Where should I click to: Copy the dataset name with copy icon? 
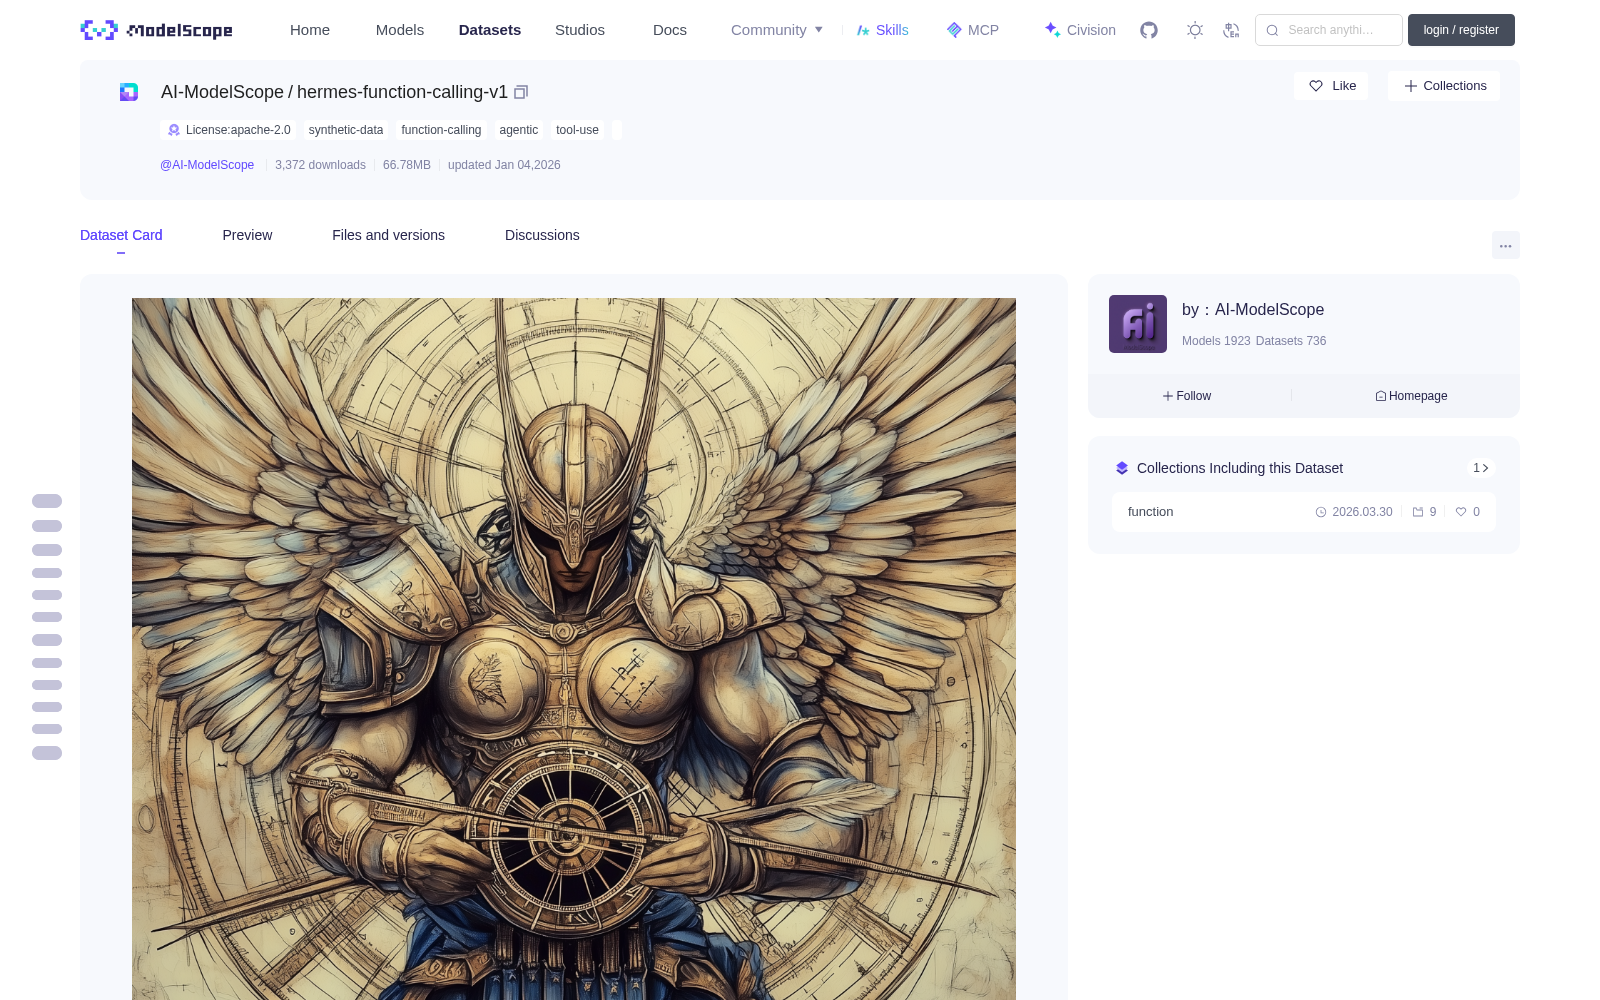(x=521, y=92)
